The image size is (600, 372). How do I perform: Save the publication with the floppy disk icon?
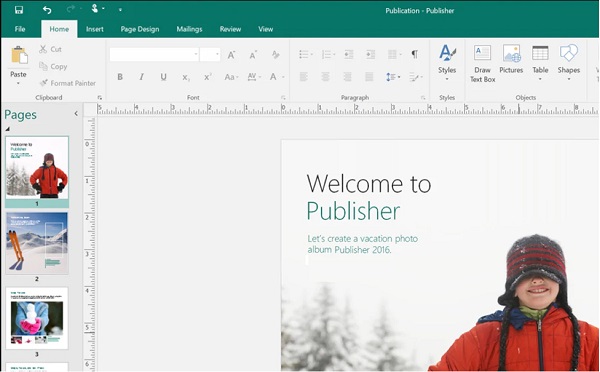tap(19, 10)
